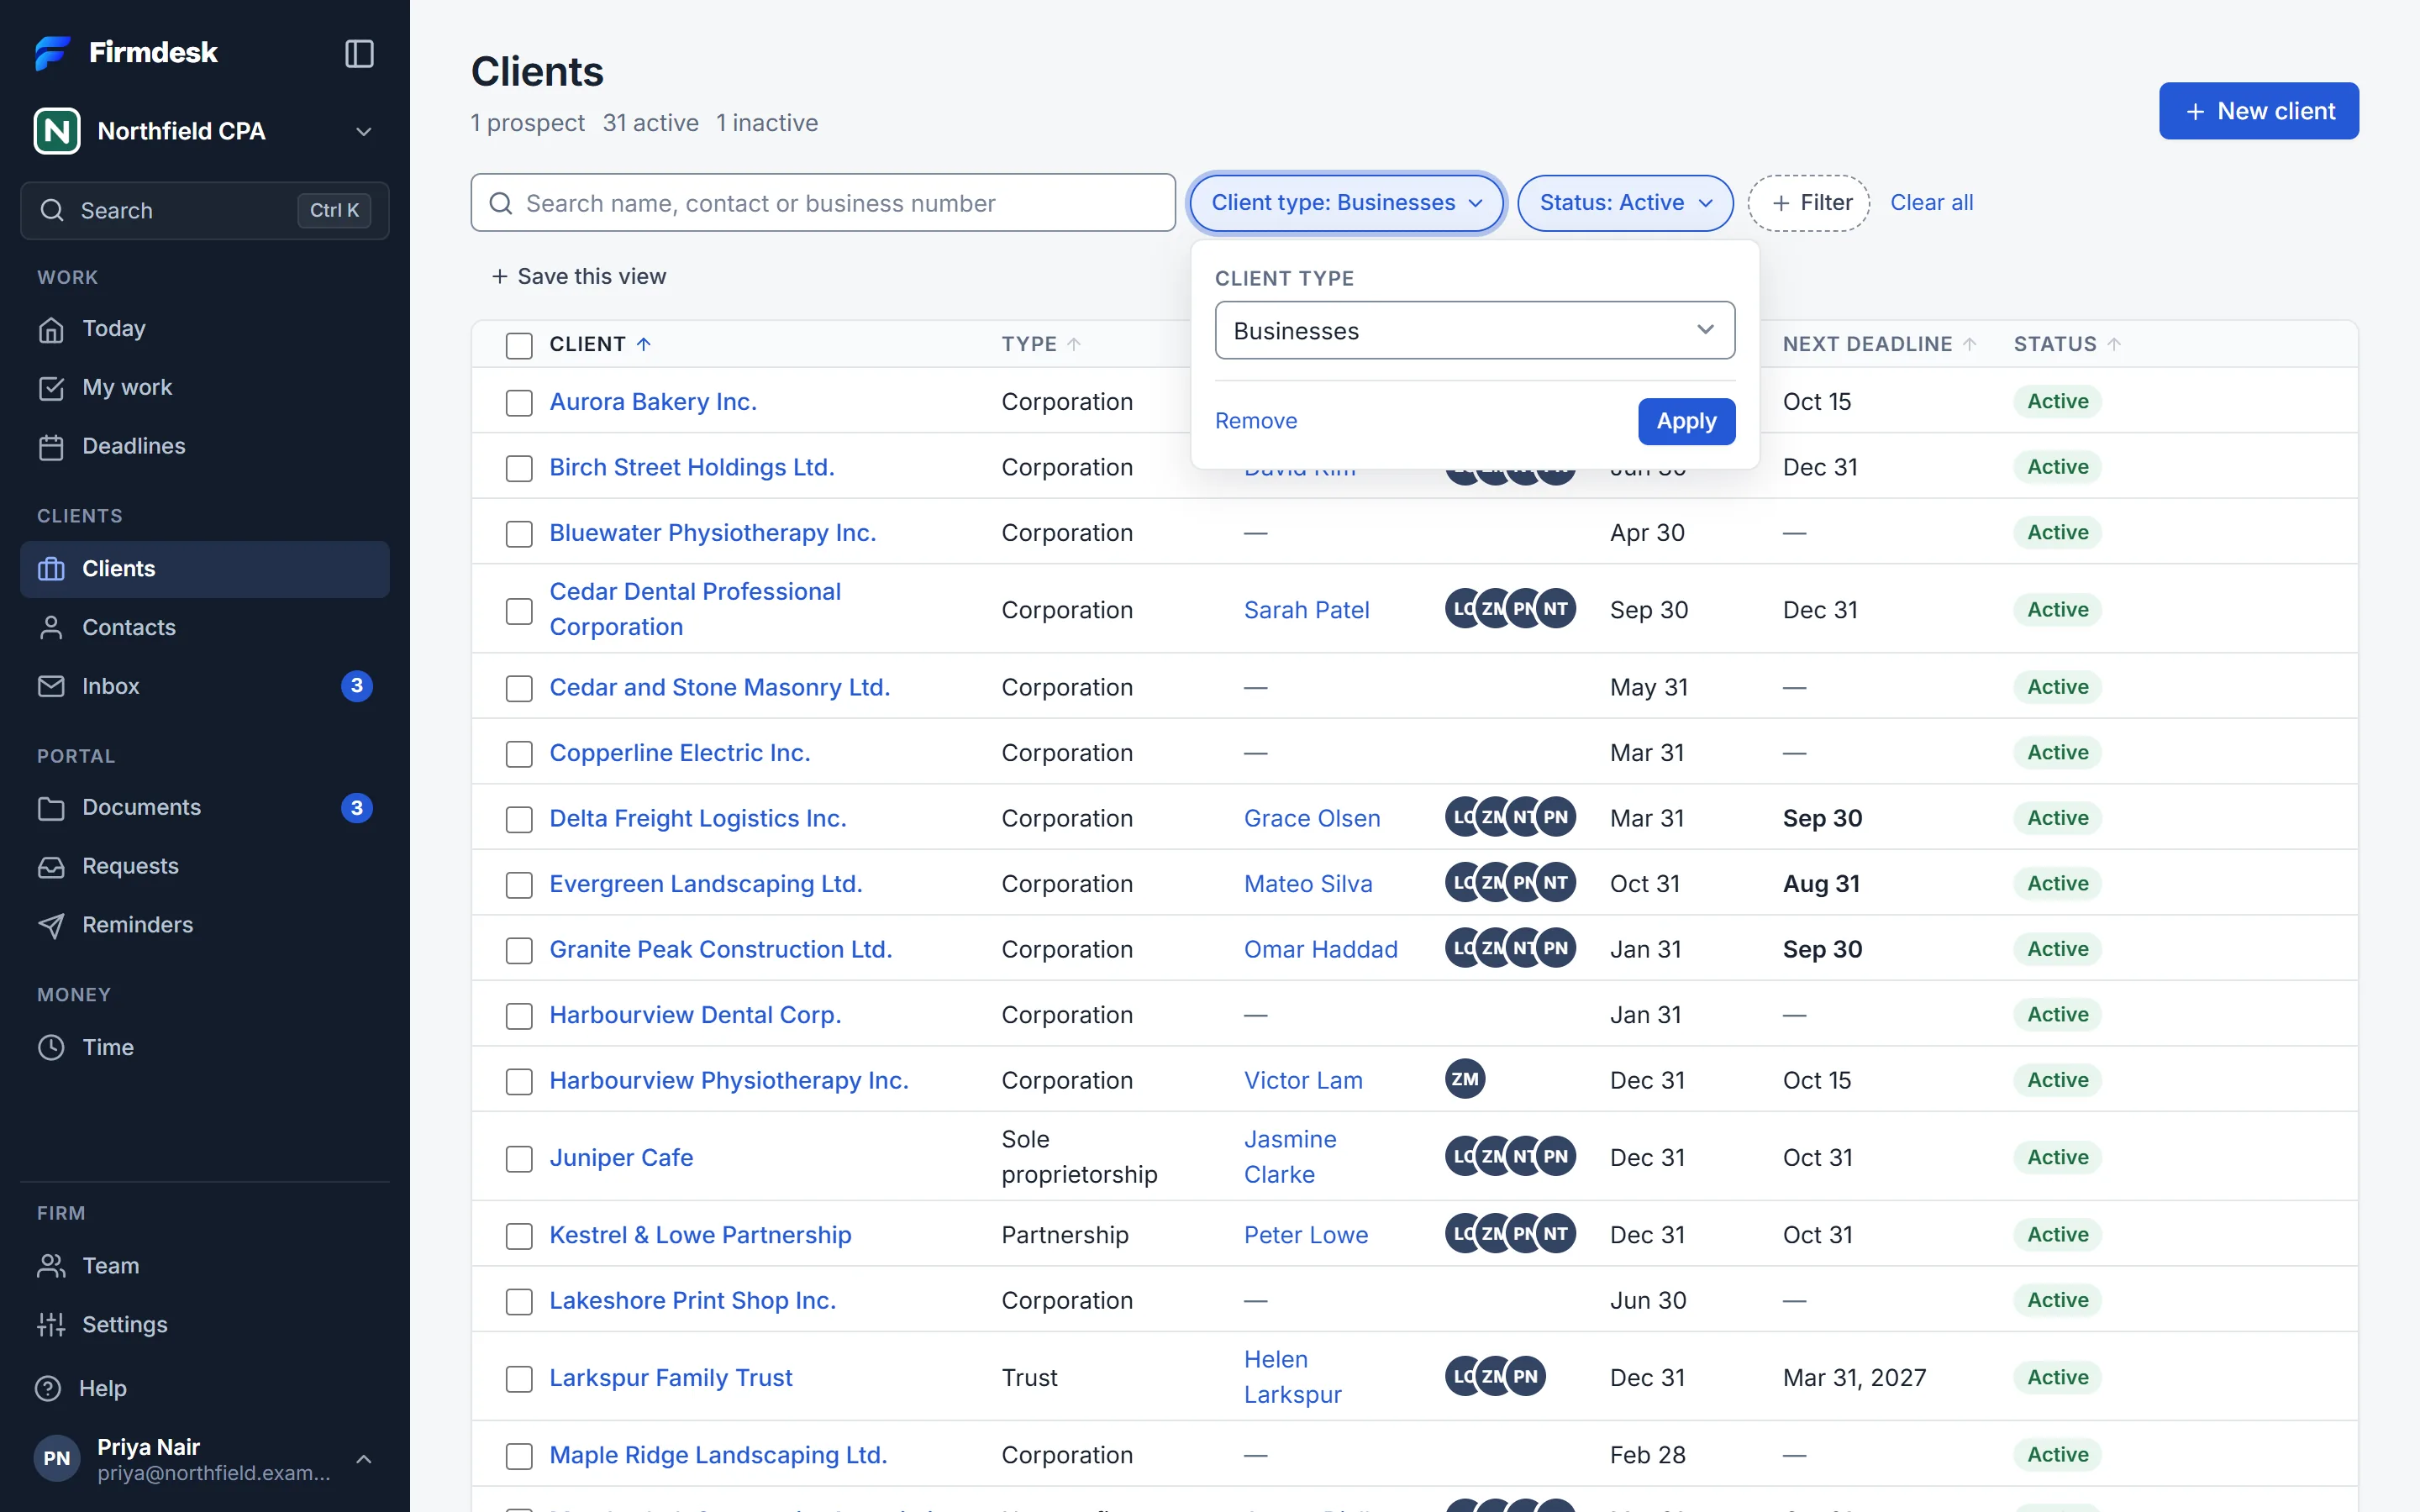Go to My work page
The width and height of the screenshot is (2420, 1512).
pyautogui.click(x=204, y=387)
